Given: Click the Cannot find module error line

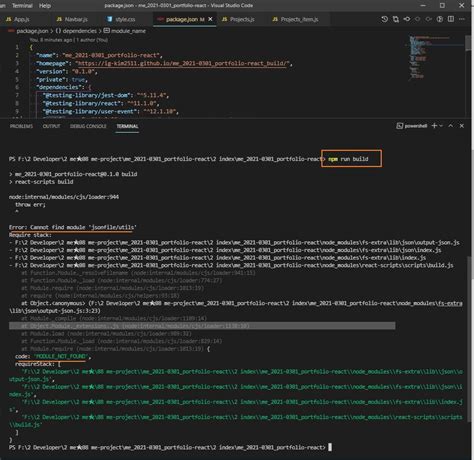Looking at the screenshot, I should tap(73, 227).
